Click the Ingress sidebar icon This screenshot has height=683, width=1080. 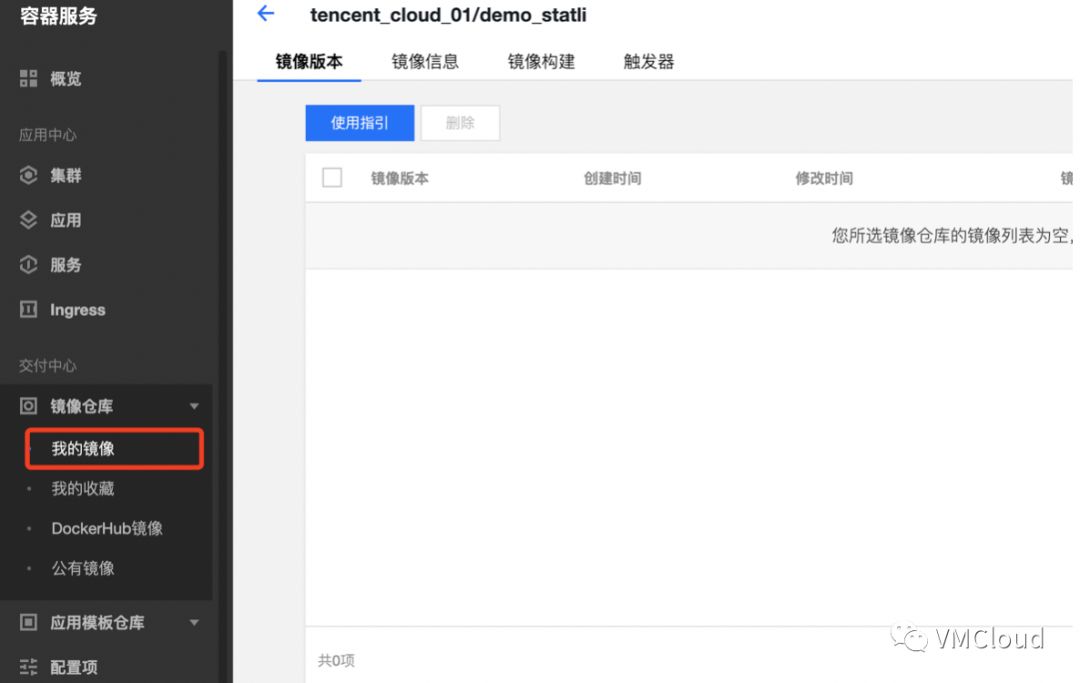(28, 309)
